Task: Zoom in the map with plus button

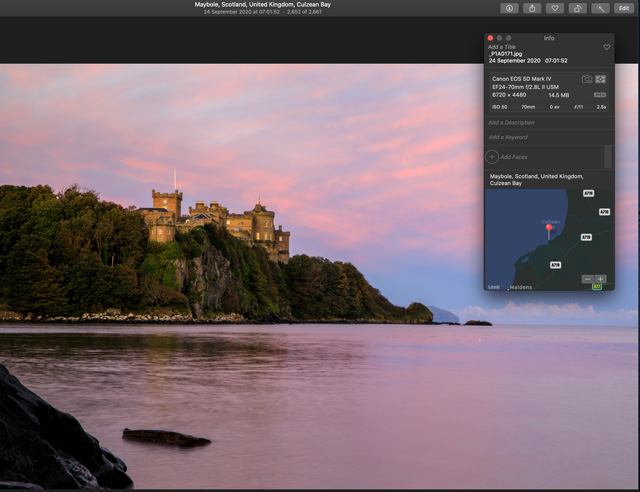Action: click(x=601, y=279)
